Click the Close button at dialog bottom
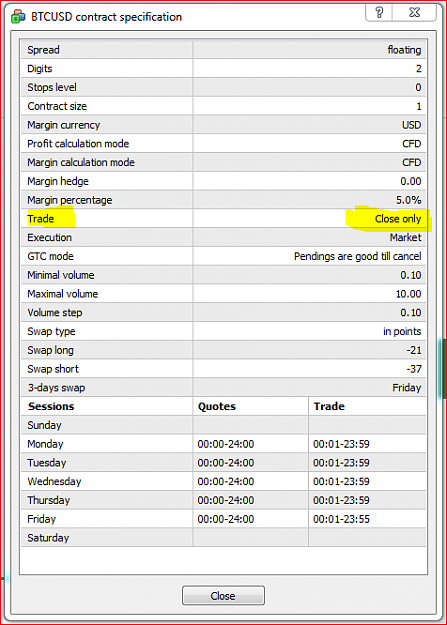 click(223, 596)
